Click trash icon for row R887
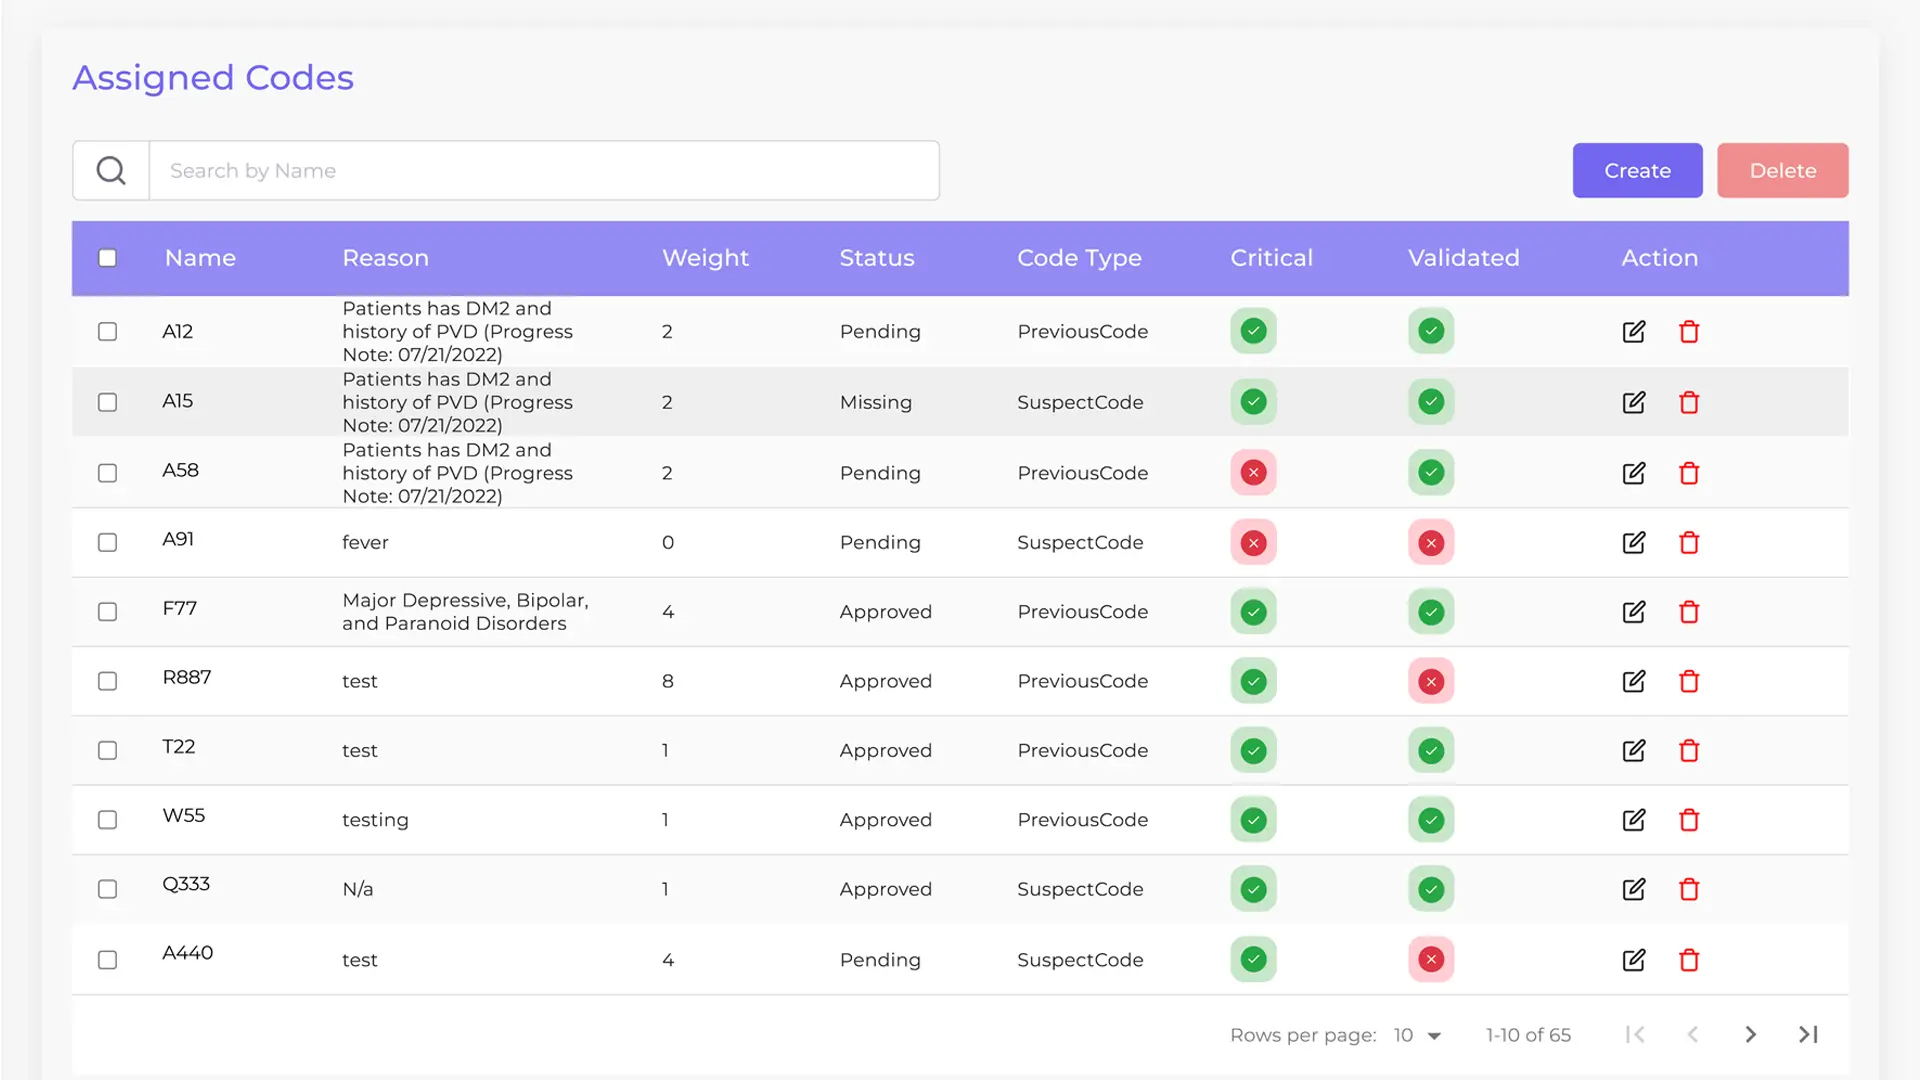 [x=1689, y=681]
